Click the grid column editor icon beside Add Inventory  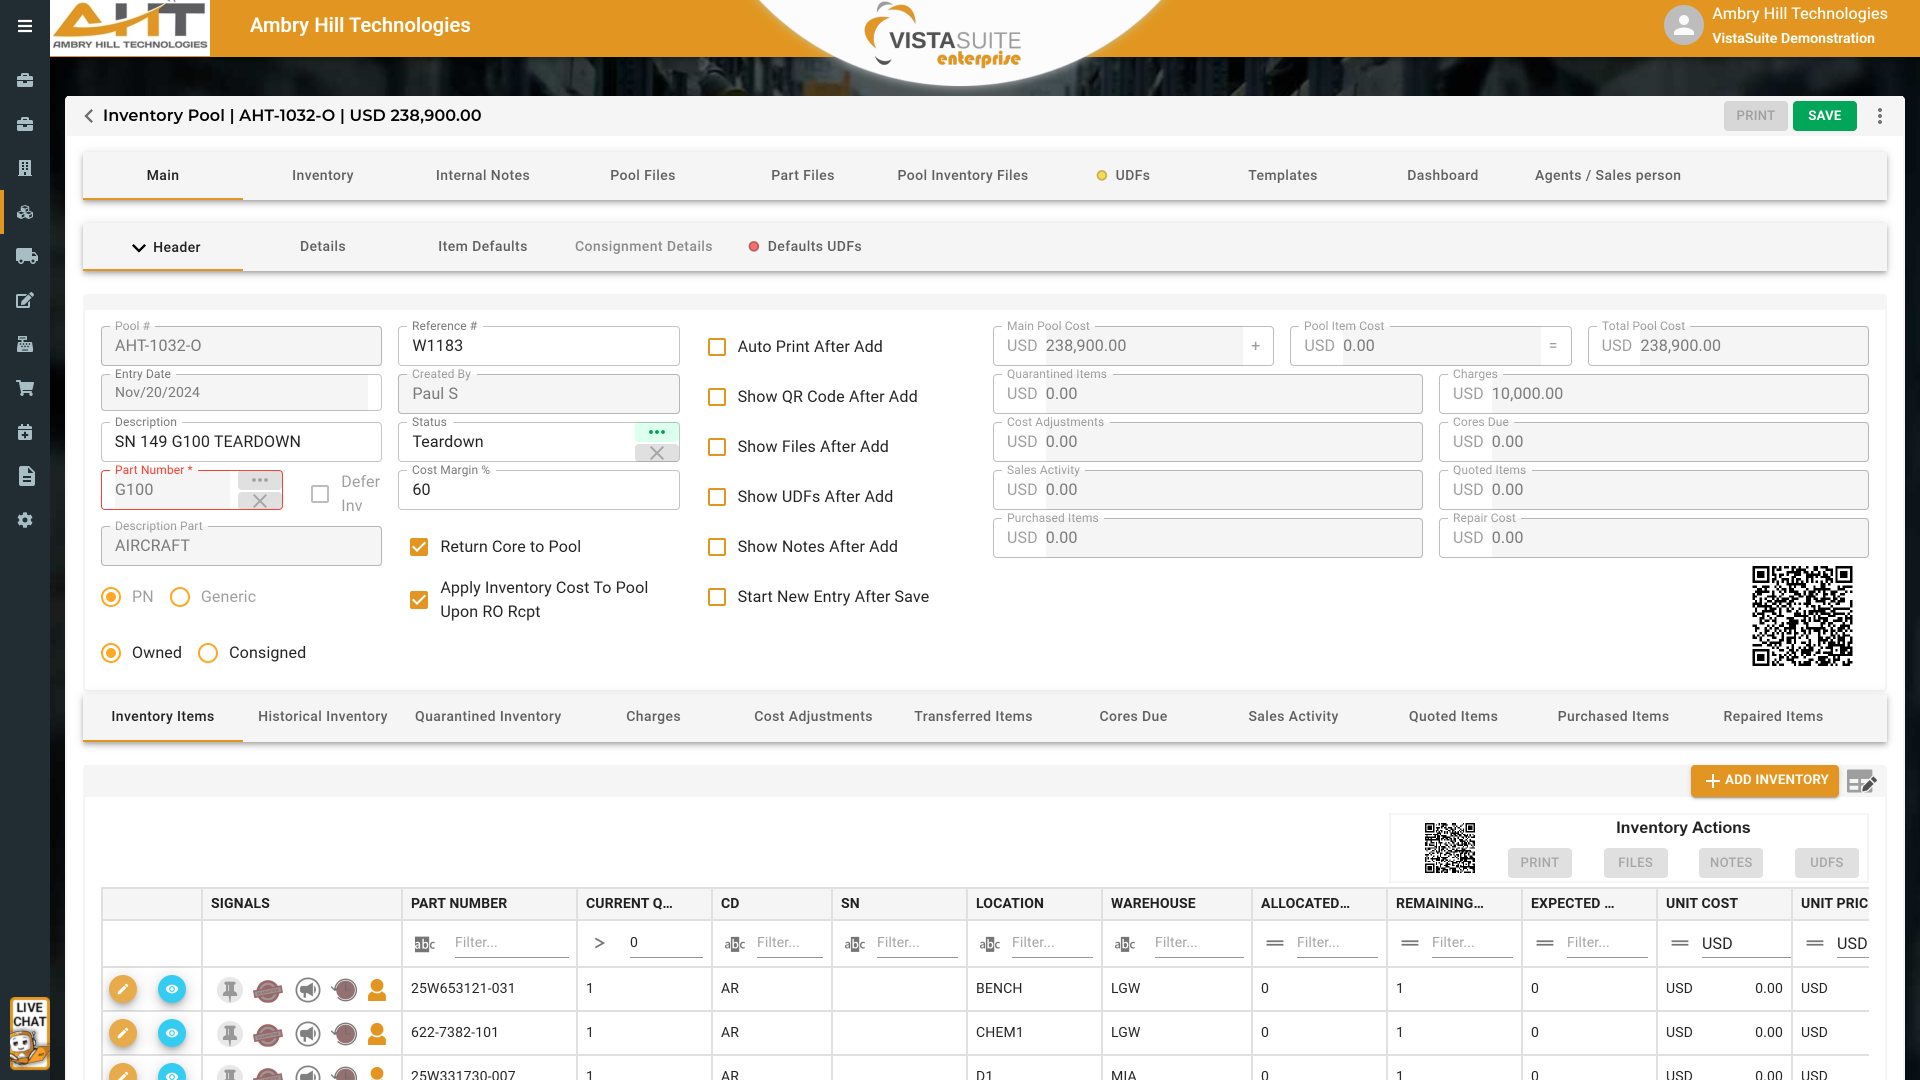coord(1861,782)
